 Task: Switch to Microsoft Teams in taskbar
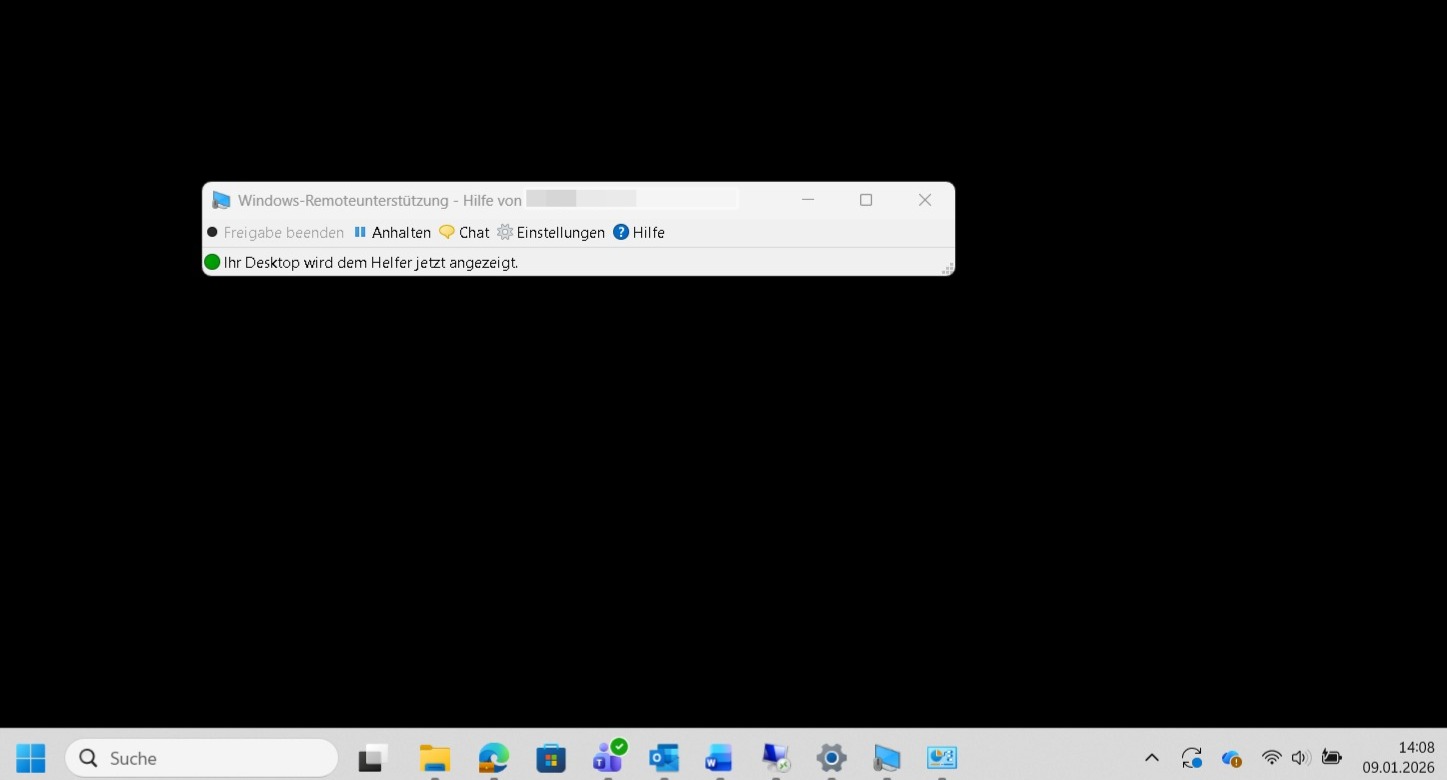[608, 758]
